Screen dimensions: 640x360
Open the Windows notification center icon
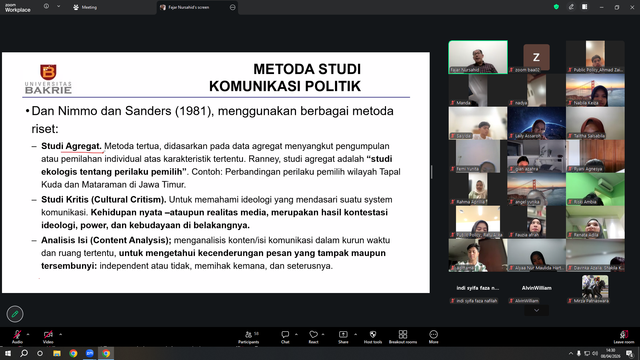pyautogui.click(x=630, y=353)
